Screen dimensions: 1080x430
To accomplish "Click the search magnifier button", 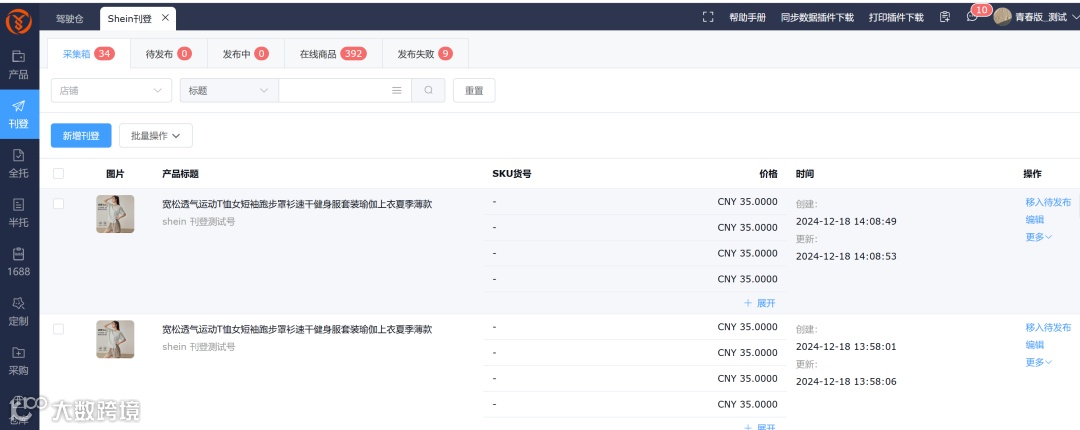I will point(428,90).
